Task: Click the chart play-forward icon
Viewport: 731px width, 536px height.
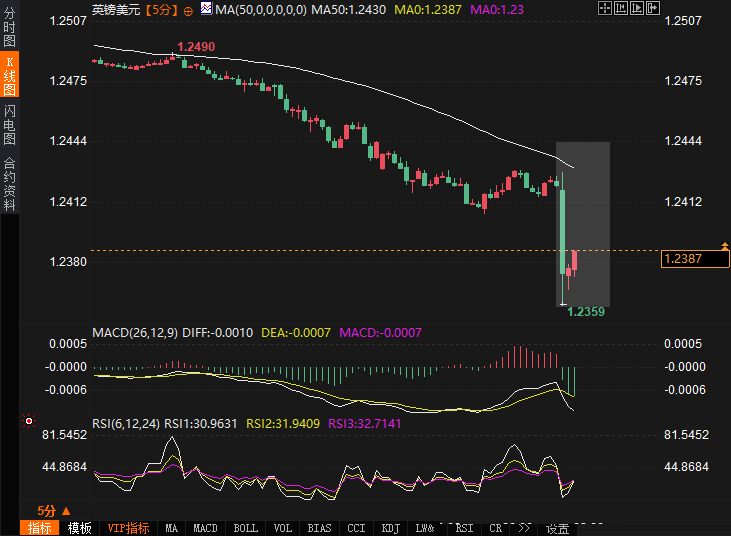Action: [x=637, y=8]
